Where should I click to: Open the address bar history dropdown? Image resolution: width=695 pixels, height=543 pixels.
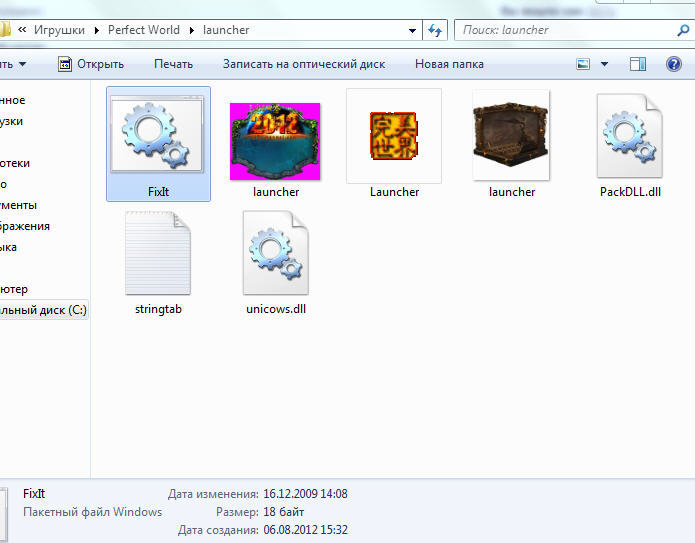(x=413, y=30)
